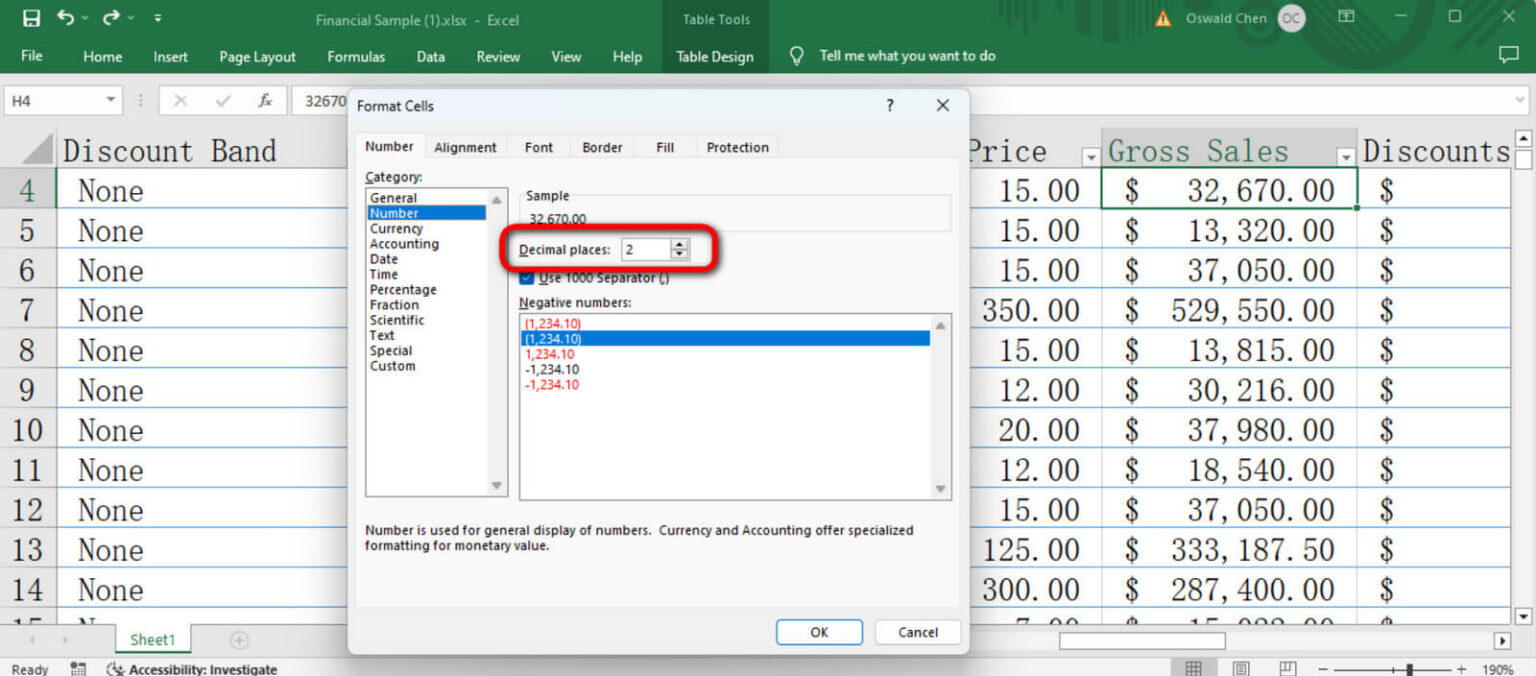Click the Save icon in title bar
This screenshot has width=1536, height=676.
tap(31, 18)
